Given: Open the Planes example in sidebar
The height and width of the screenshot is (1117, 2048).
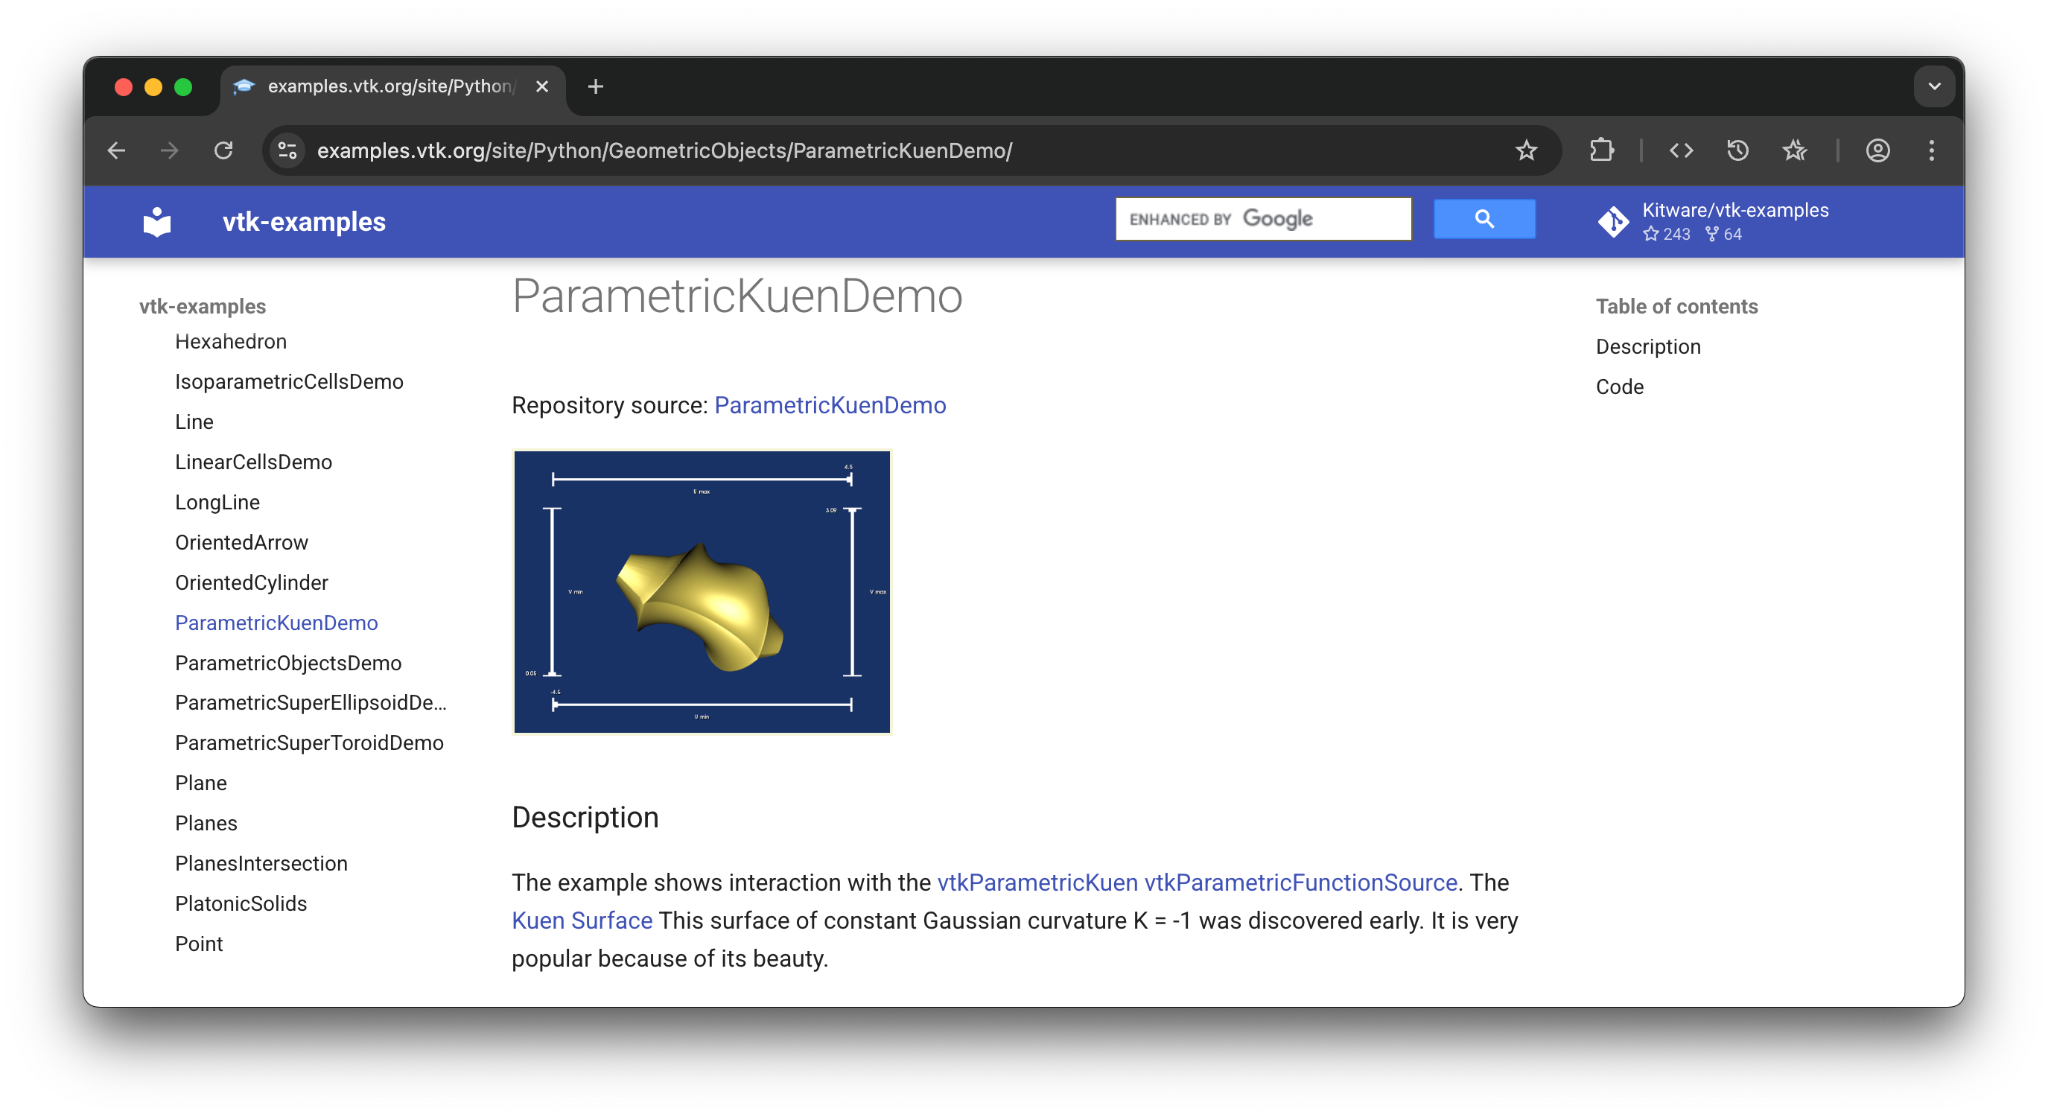Looking at the screenshot, I should tap(206, 823).
